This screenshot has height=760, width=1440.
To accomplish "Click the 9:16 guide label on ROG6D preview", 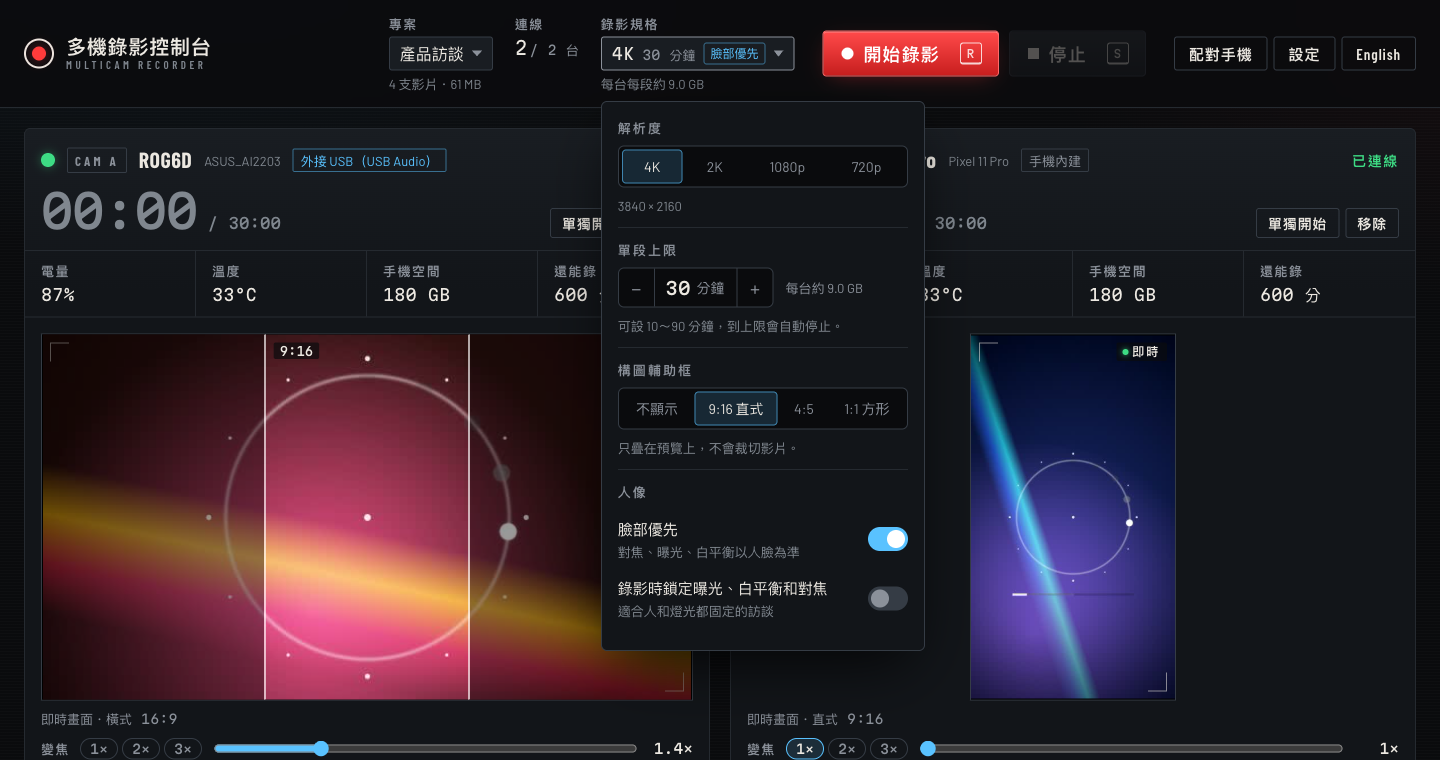I will [296, 351].
